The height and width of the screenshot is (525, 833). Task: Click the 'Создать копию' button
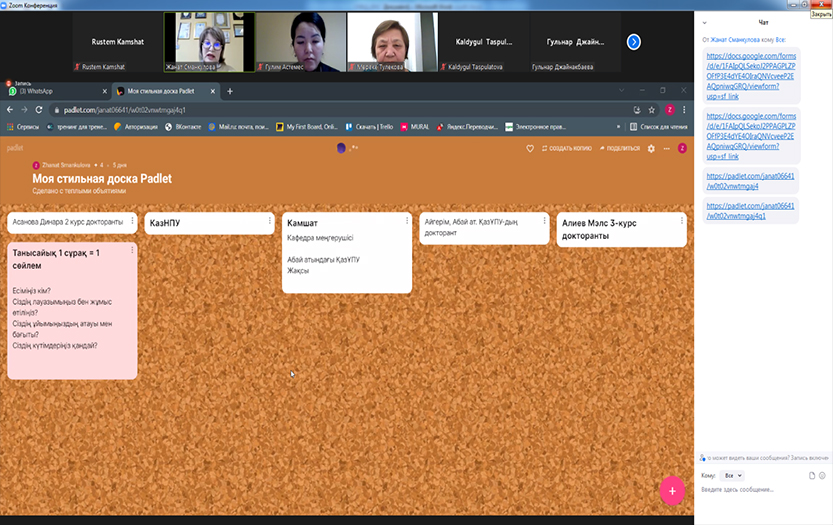(x=566, y=148)
